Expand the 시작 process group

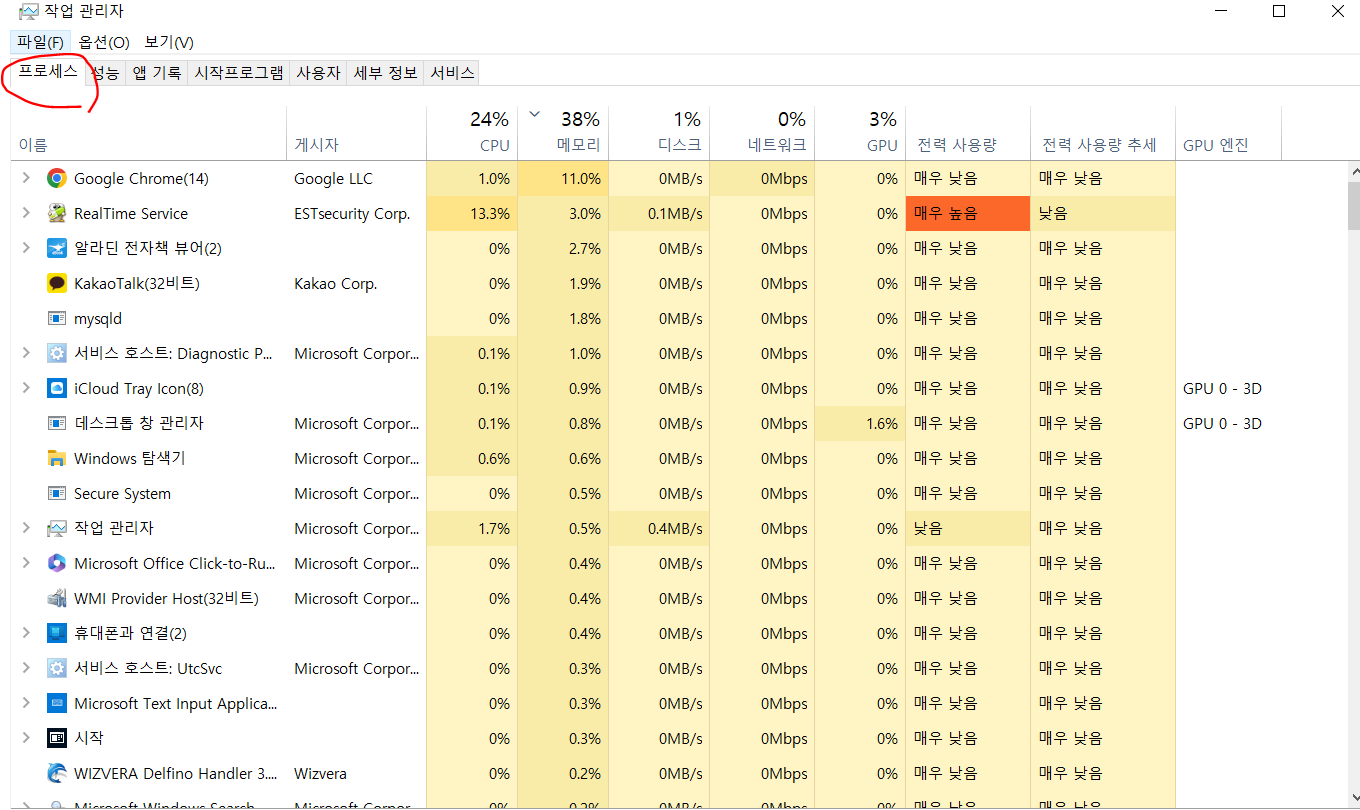(x=26, y=739)
